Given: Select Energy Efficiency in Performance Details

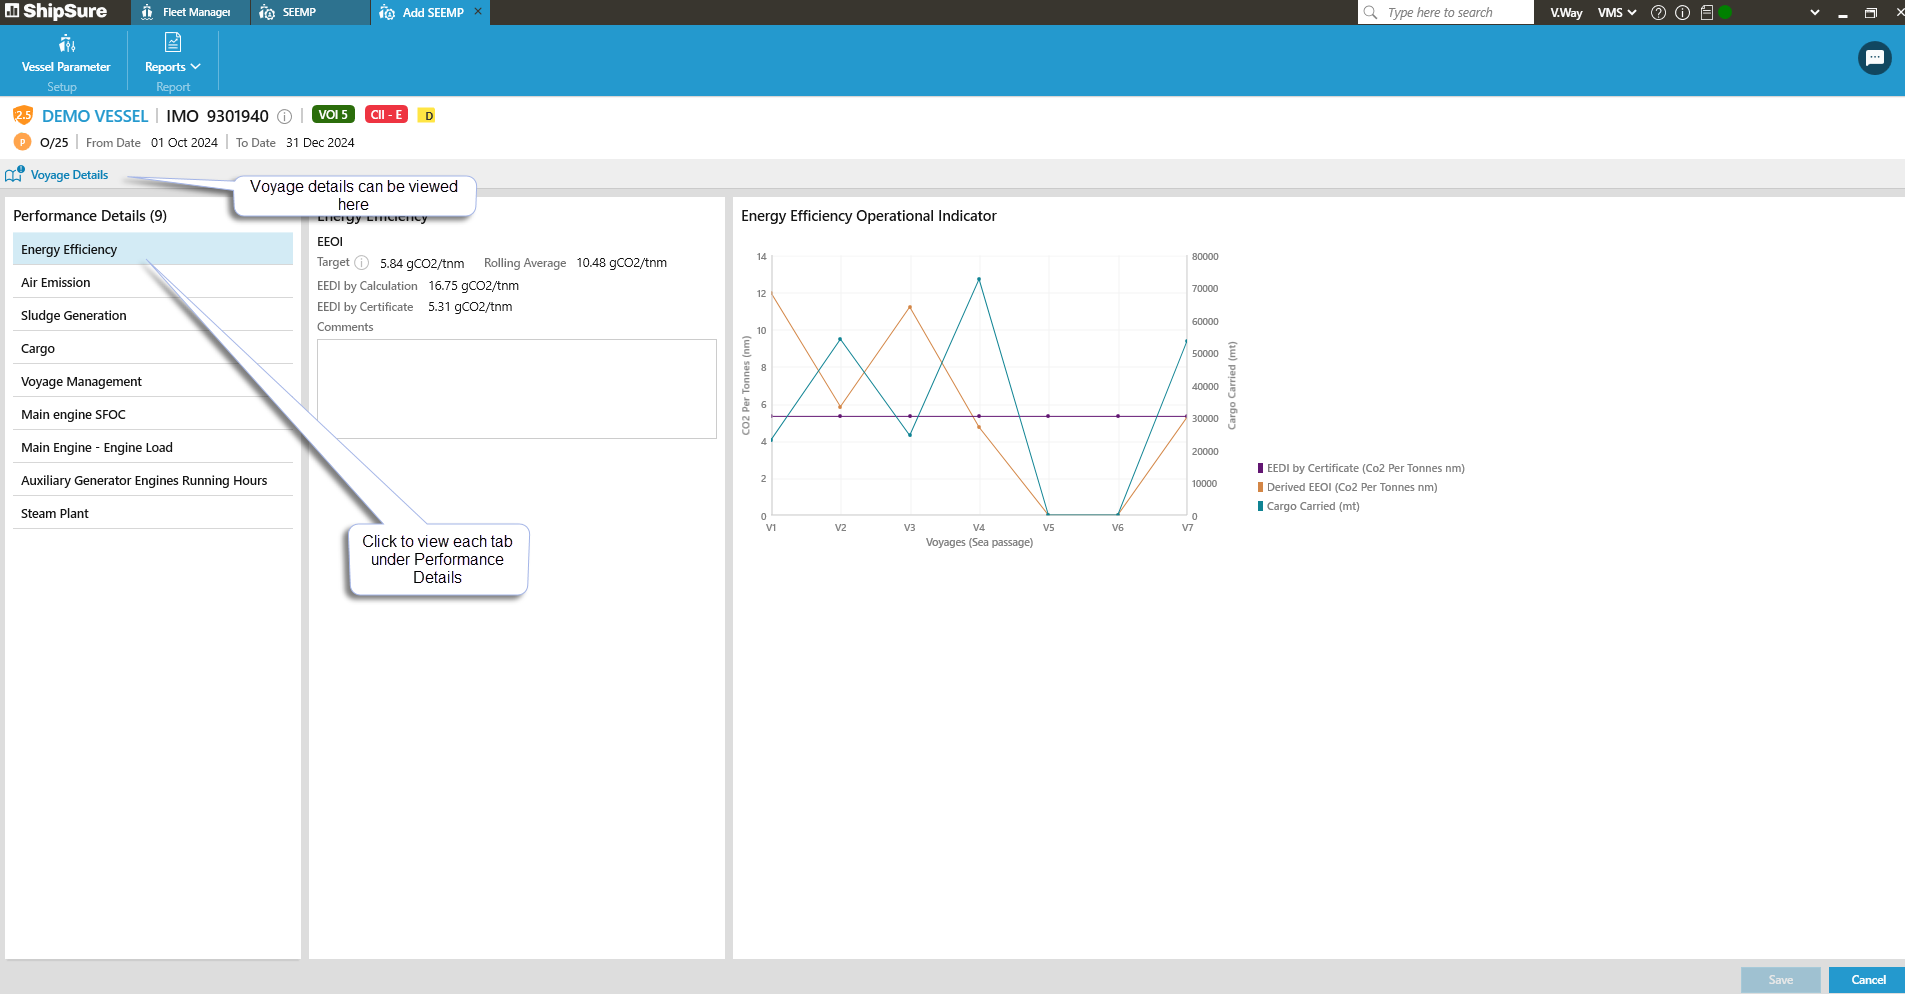Looking at the screenshot, I should coord(153,249).
